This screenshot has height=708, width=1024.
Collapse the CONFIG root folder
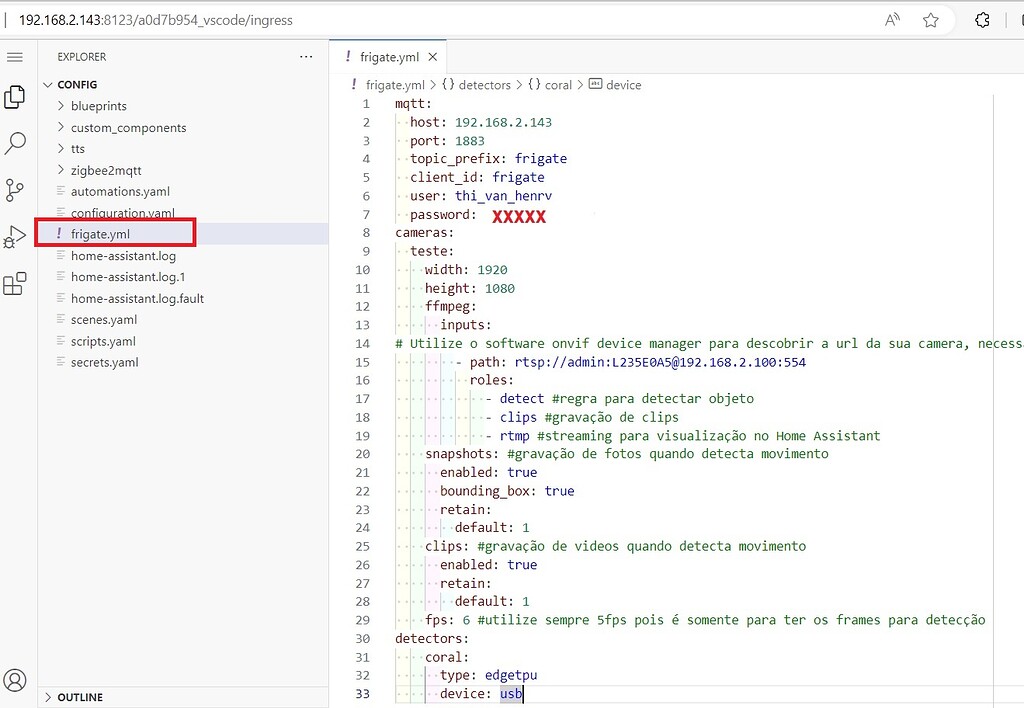pos(77,85)
